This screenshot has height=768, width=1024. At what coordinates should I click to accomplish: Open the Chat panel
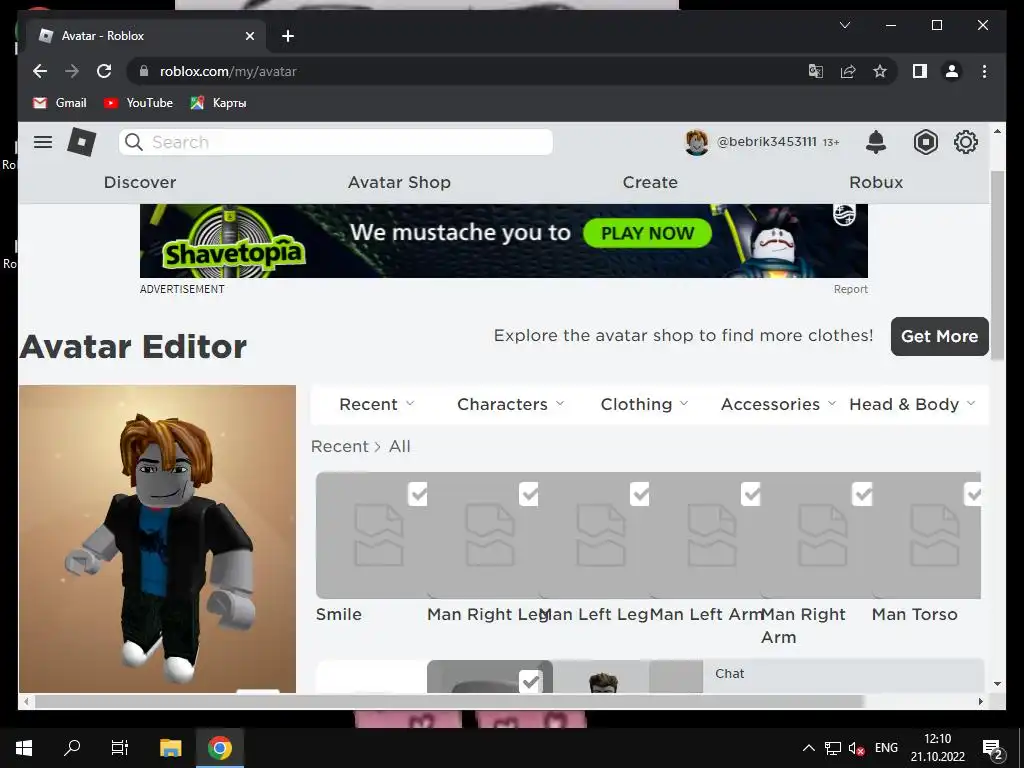tap(843, 675)
